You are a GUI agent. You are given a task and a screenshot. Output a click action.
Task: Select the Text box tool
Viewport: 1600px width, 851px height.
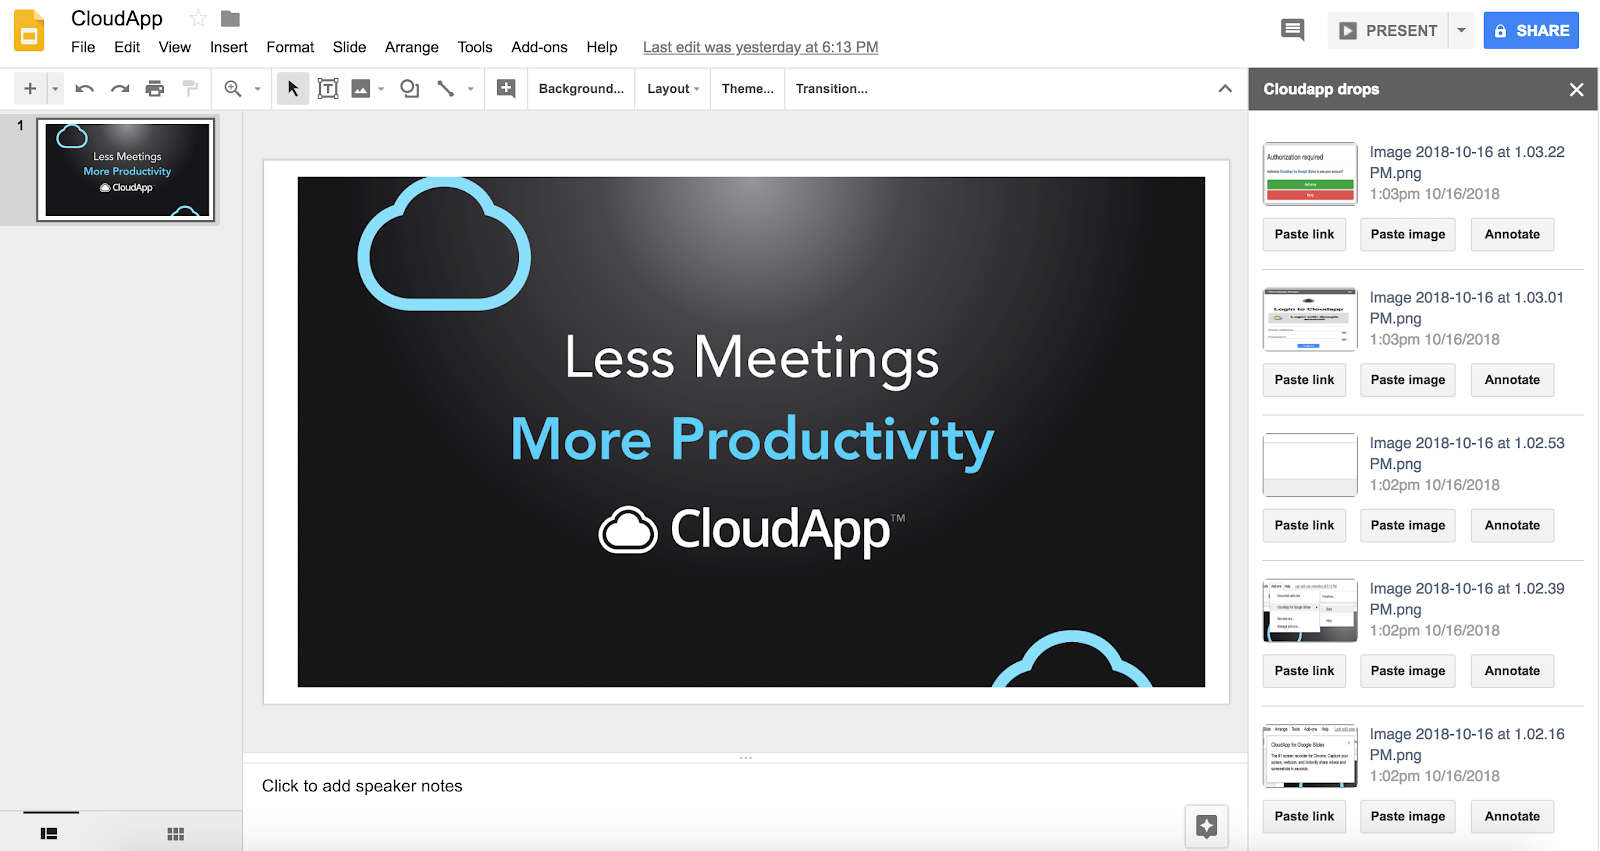(328, 89)
